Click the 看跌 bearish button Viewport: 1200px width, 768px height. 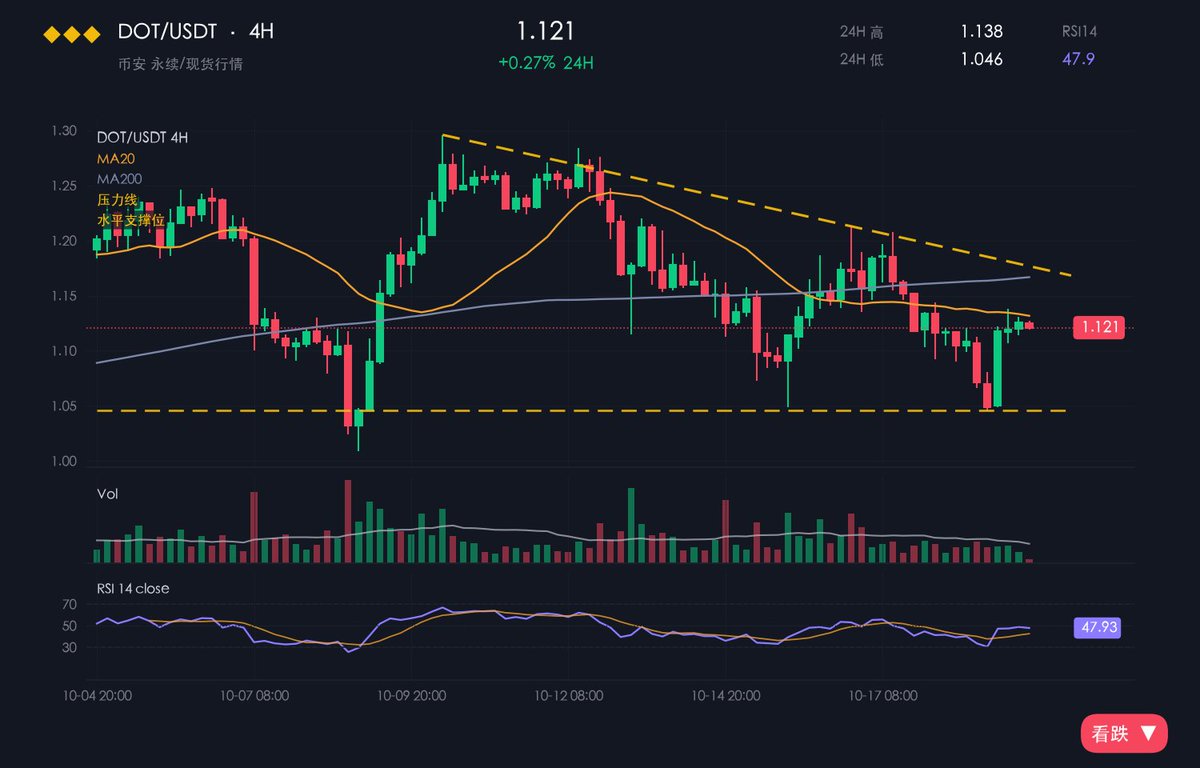[1124, 734]
